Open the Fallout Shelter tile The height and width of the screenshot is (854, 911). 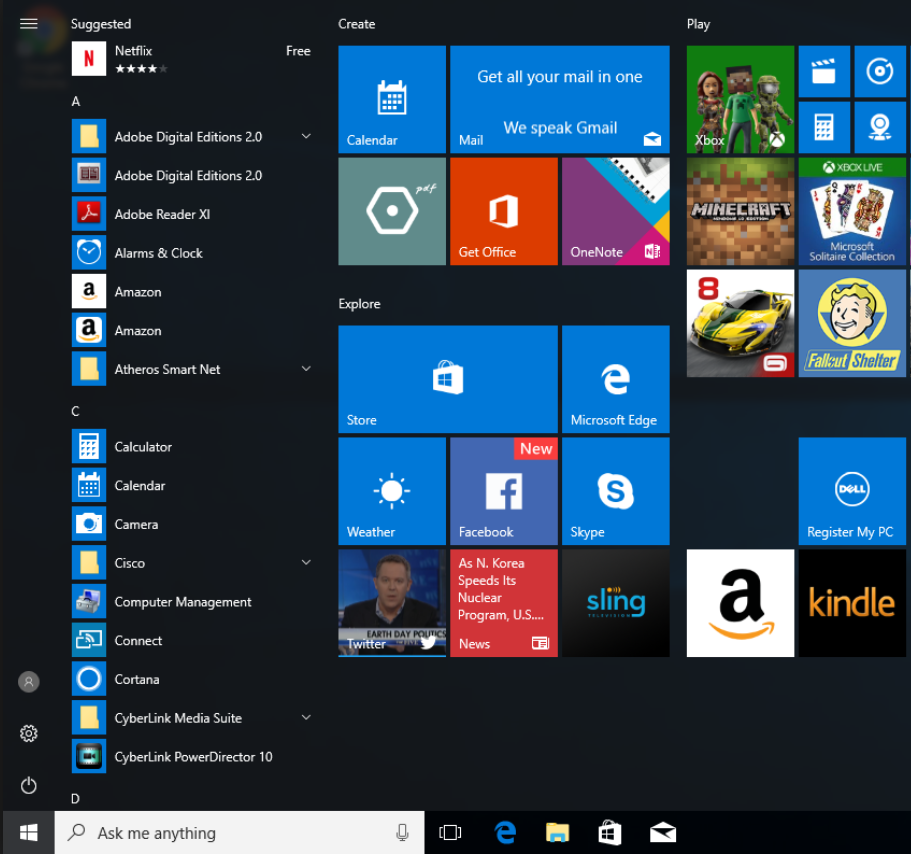pos(851,322)
